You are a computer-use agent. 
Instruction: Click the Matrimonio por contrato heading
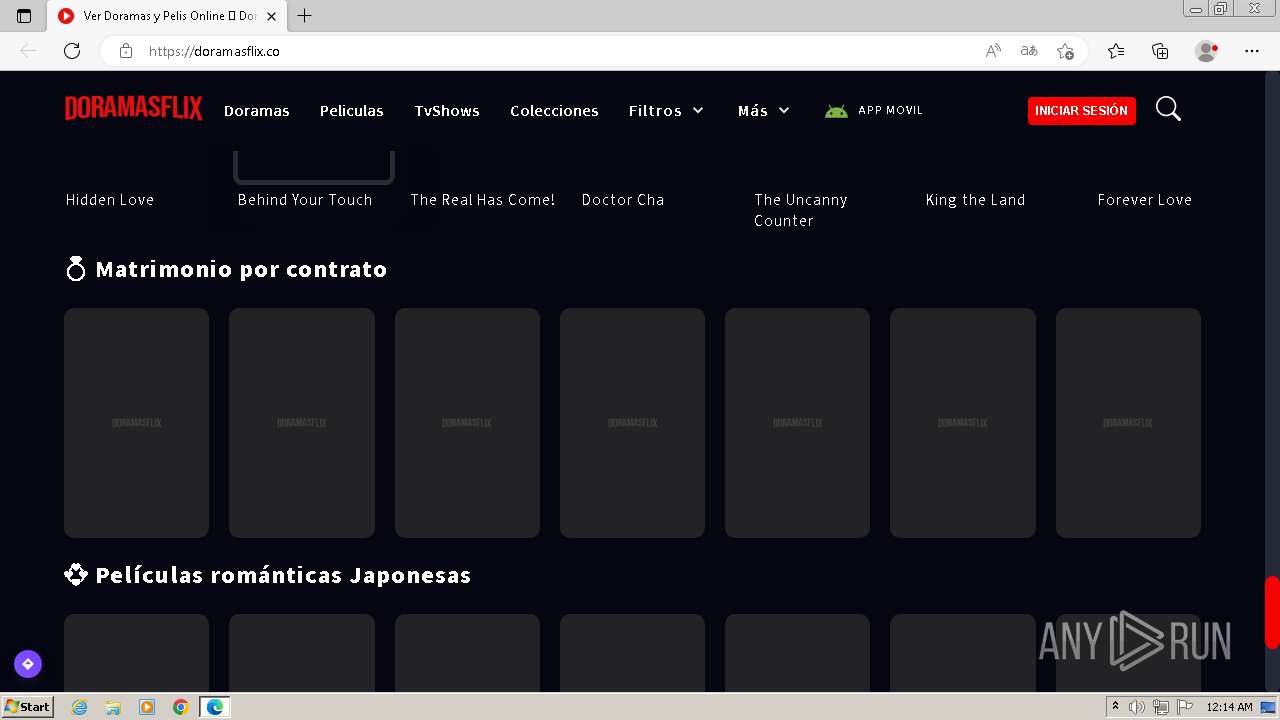241,269
